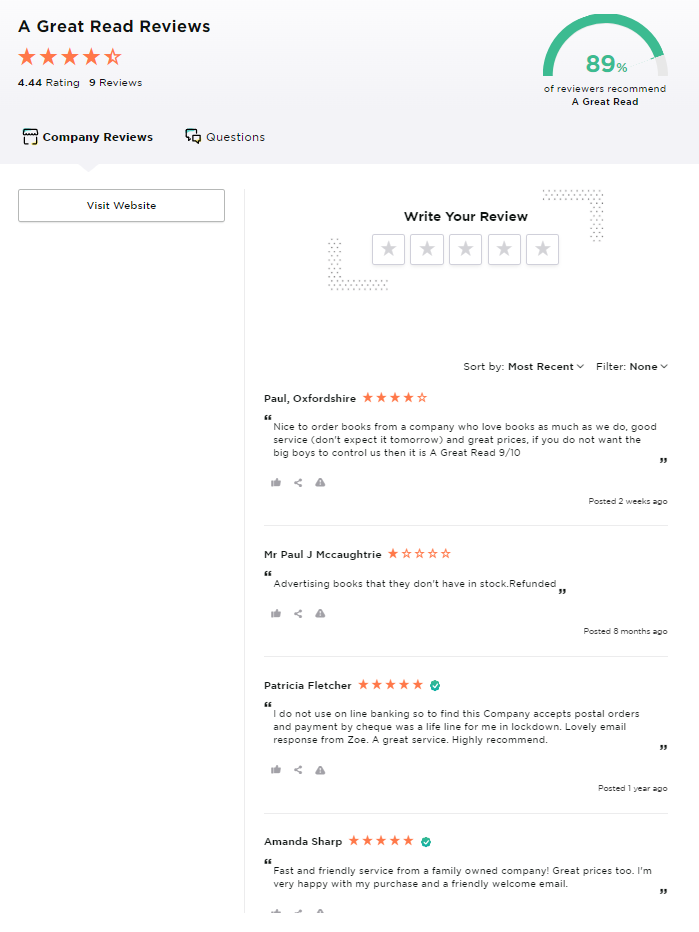The image size is (699, 932).
Task: Click Patricia Fletcher's verified badge
Action: pyautogui.click(x=435, y=685)
